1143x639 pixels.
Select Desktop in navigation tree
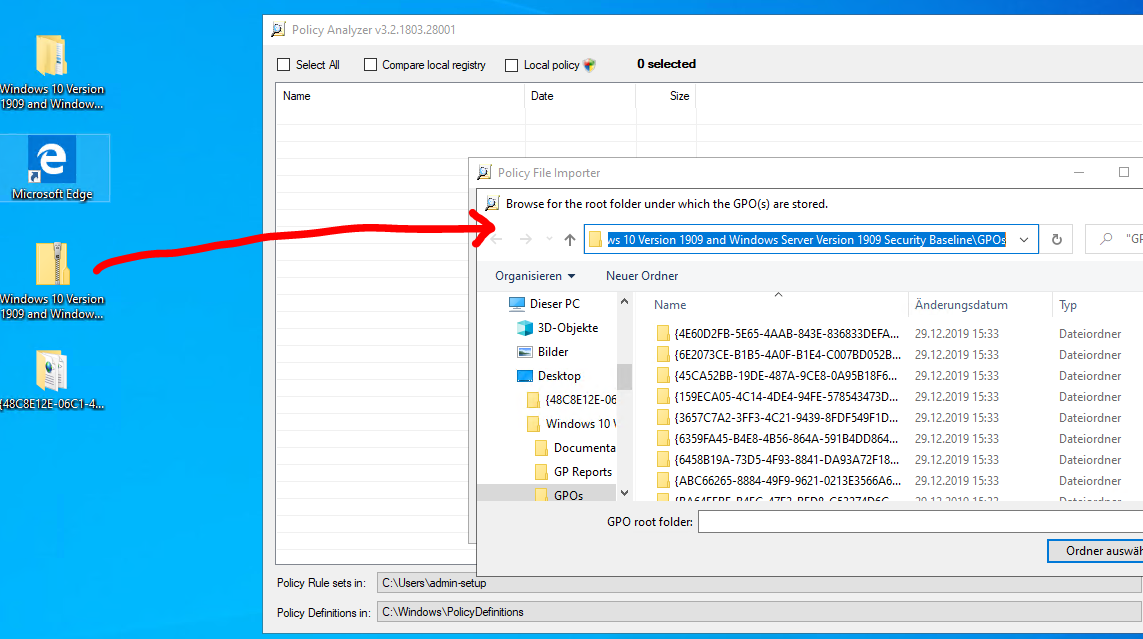click(549, 376)
